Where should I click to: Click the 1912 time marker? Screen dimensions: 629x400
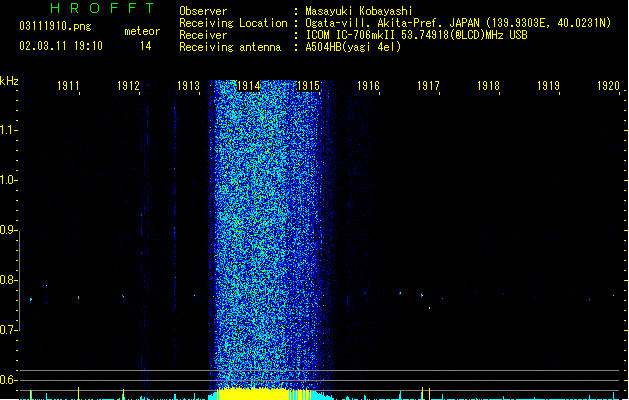(x=128, y=86)
